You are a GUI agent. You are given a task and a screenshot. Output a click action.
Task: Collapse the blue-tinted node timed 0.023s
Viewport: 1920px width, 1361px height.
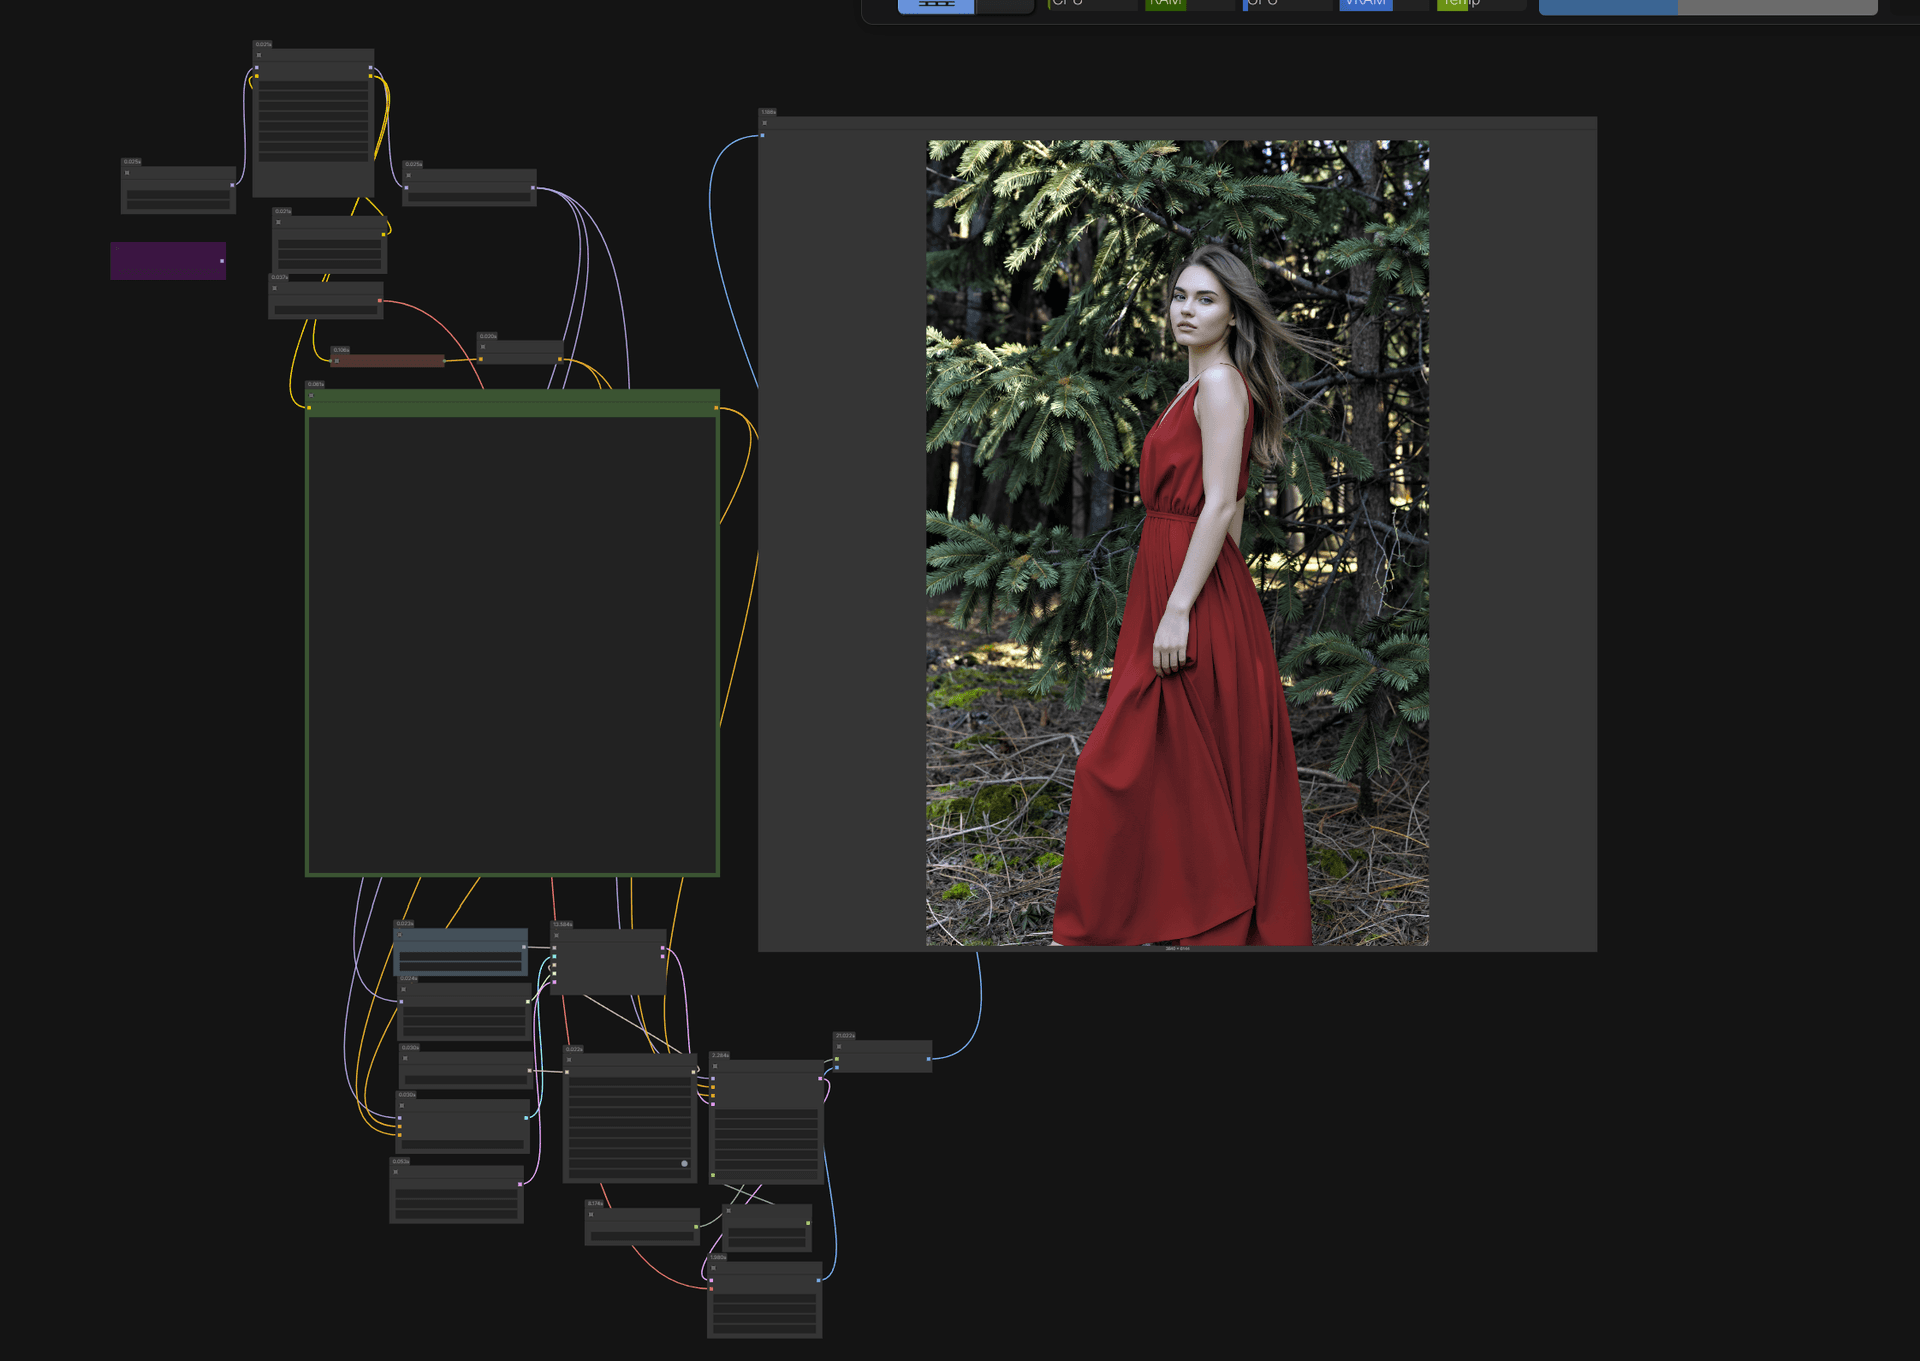click(x=399, y=935)
